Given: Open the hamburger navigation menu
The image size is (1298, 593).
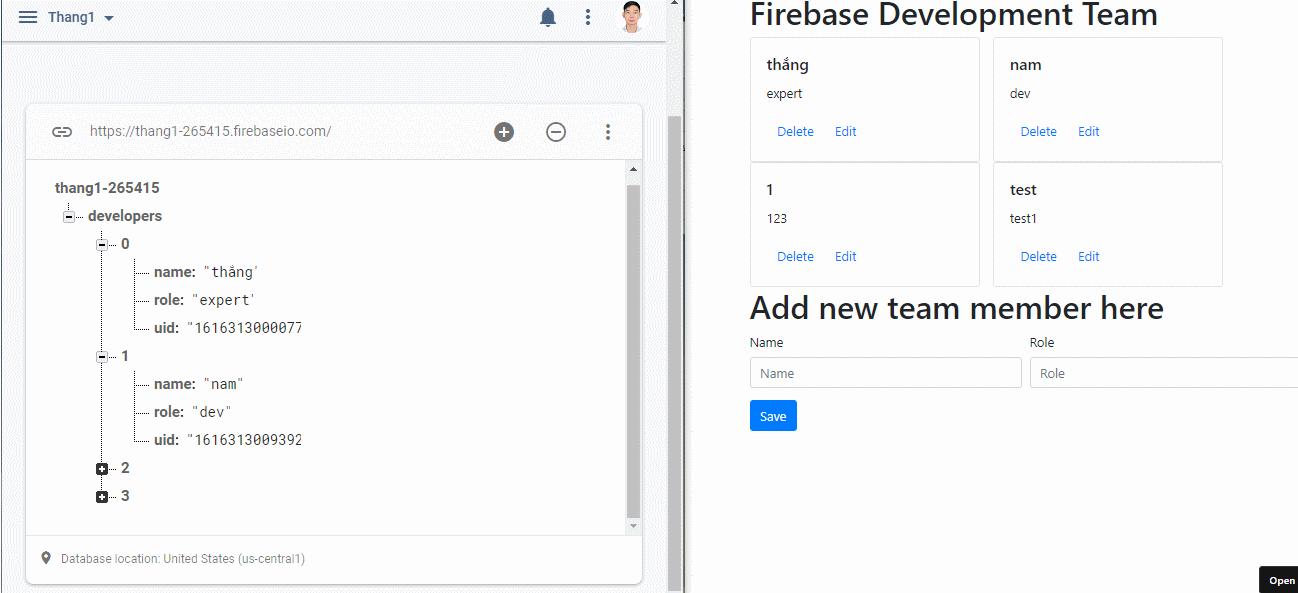Looking at the screenshot, I should 28,18.
